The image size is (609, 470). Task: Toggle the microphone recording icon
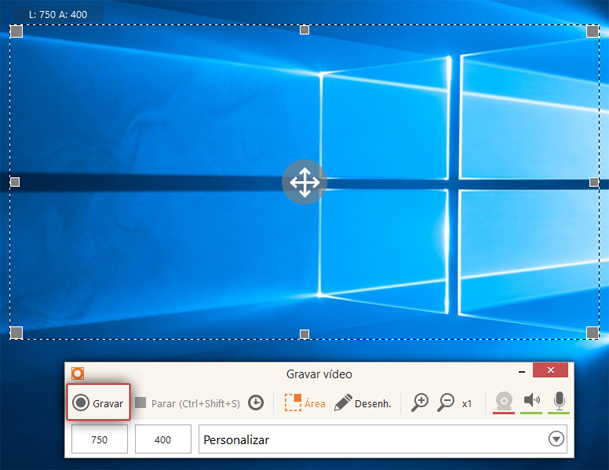coord(559,402)
